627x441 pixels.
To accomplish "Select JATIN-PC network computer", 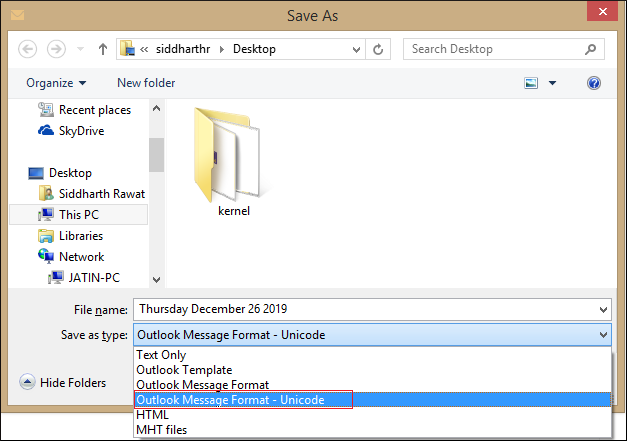I will (x=84, y=277).
